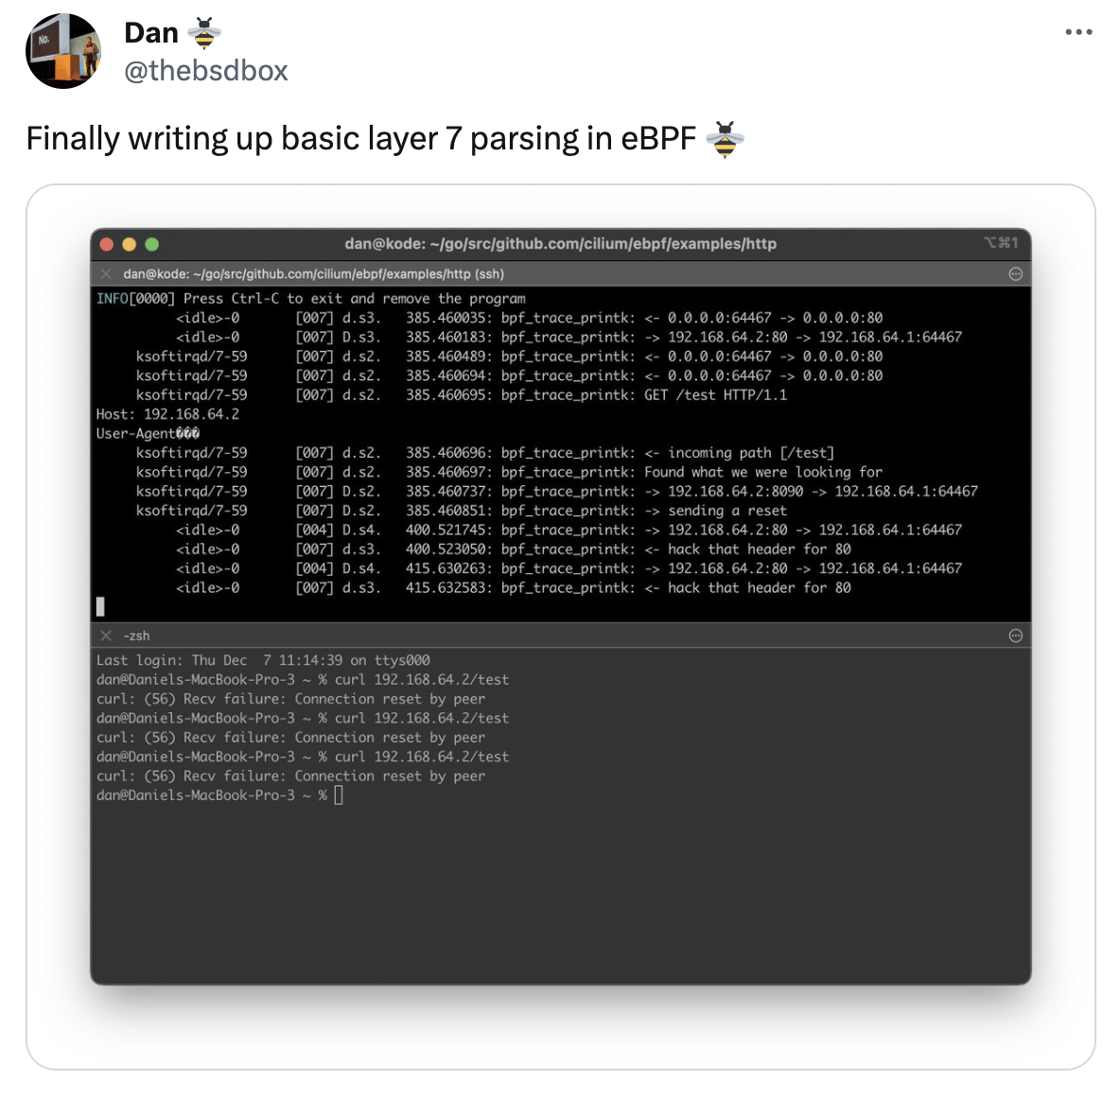Click the ssh pane block cursor
This screenshot has width=1120, height=1097.
(100, 606)
